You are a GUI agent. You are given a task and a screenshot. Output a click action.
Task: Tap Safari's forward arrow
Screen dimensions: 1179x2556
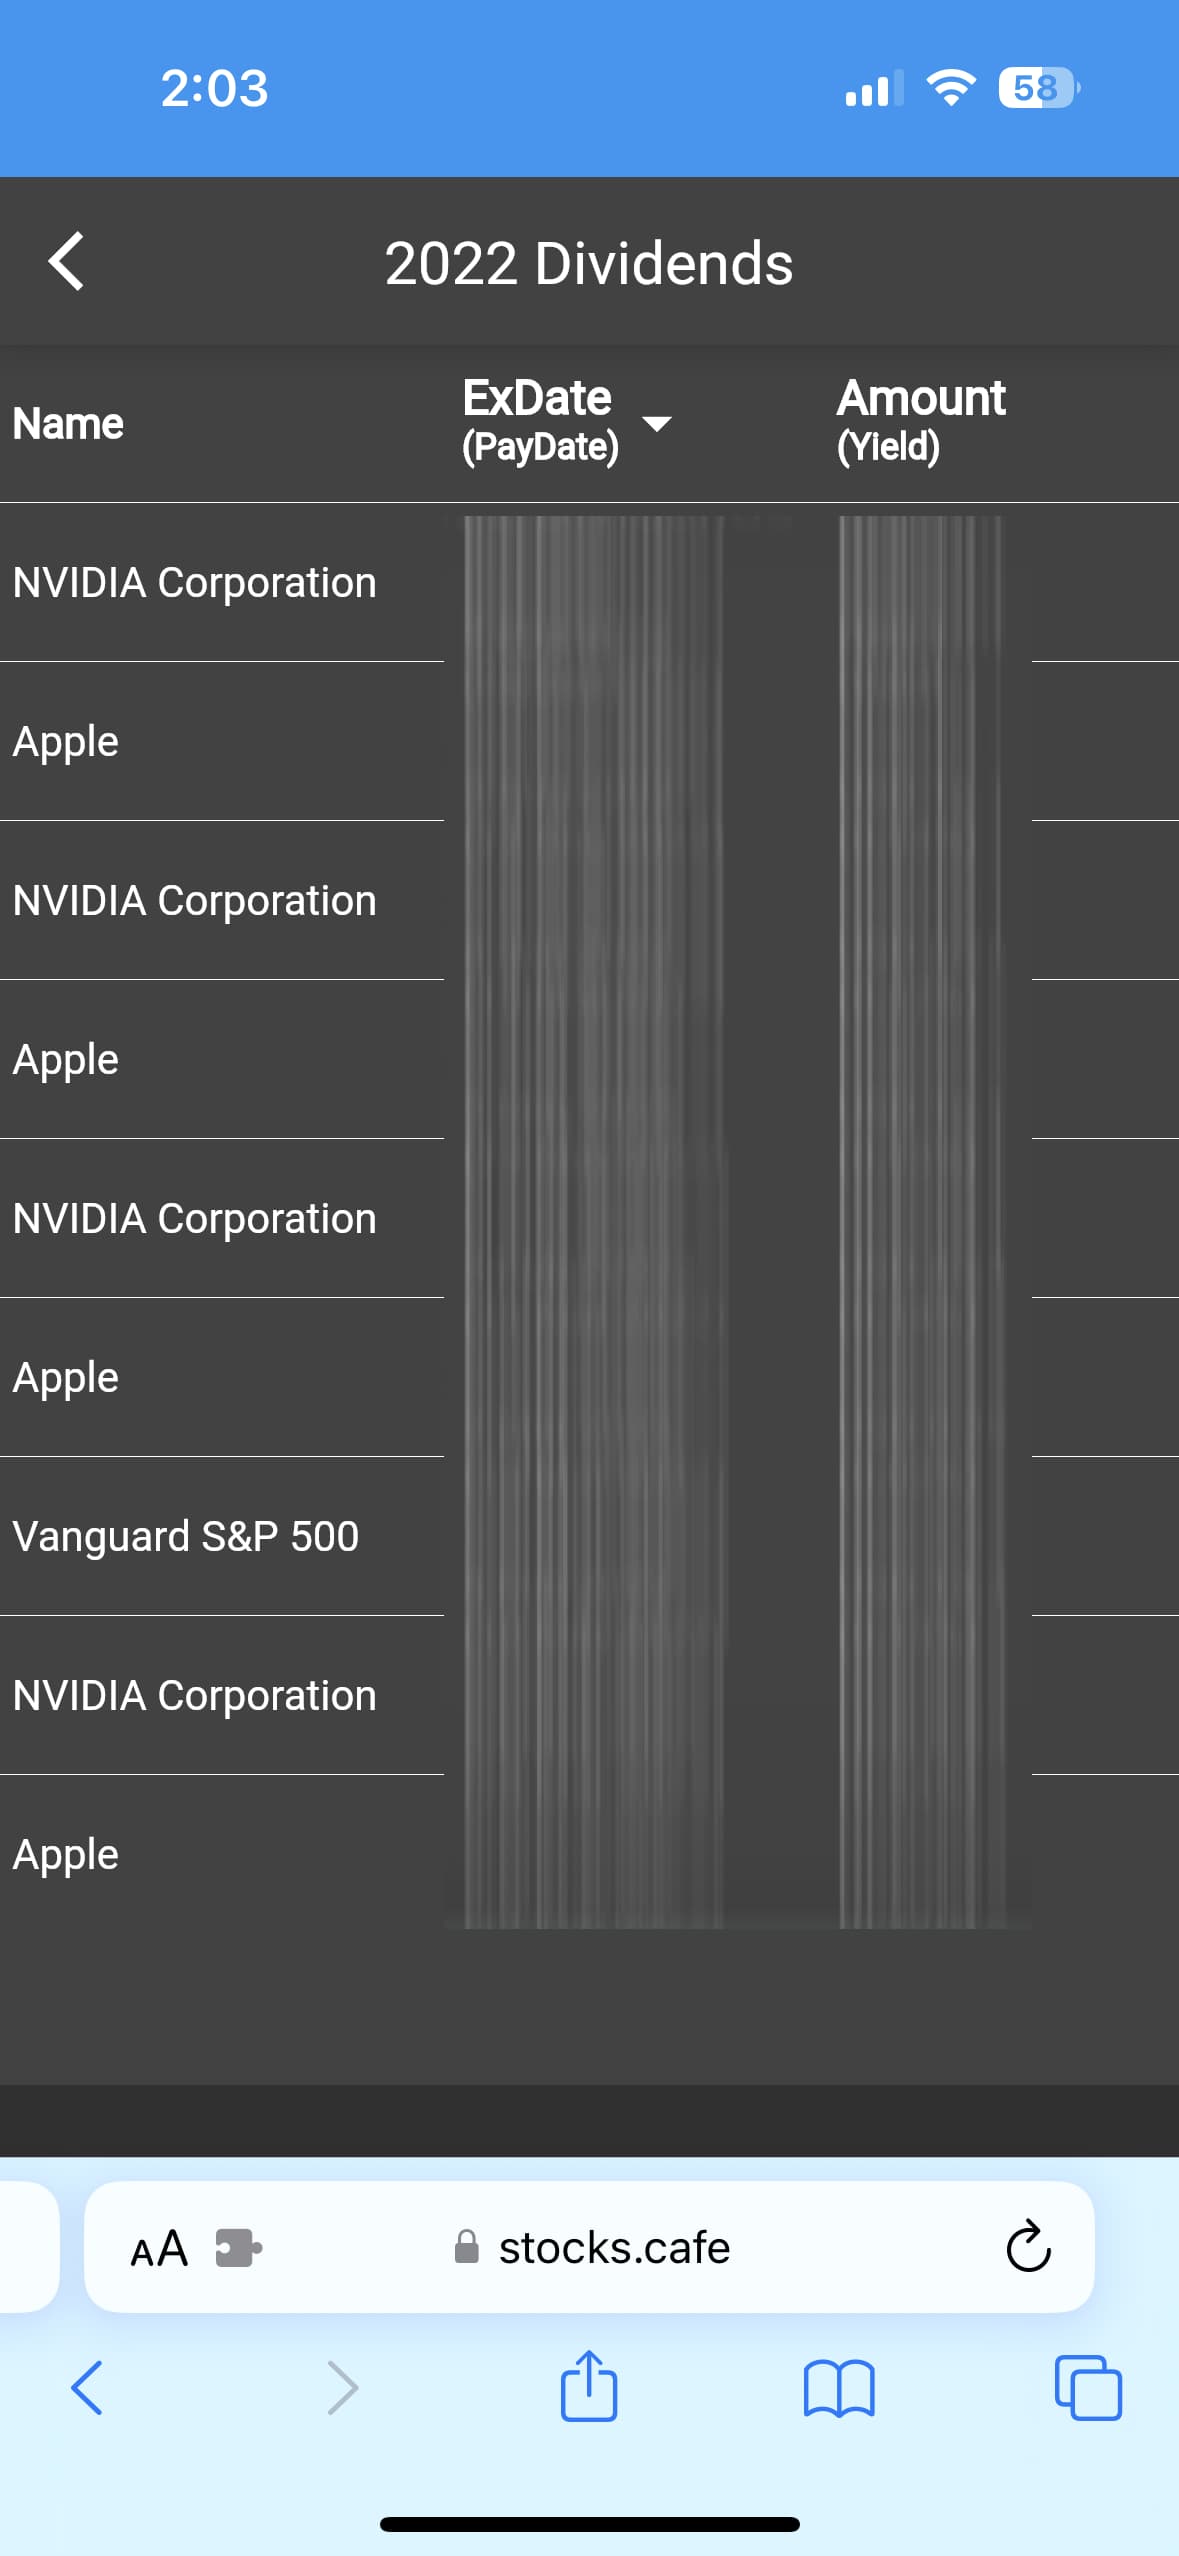pyautogui.click(x=342, y=2388)
